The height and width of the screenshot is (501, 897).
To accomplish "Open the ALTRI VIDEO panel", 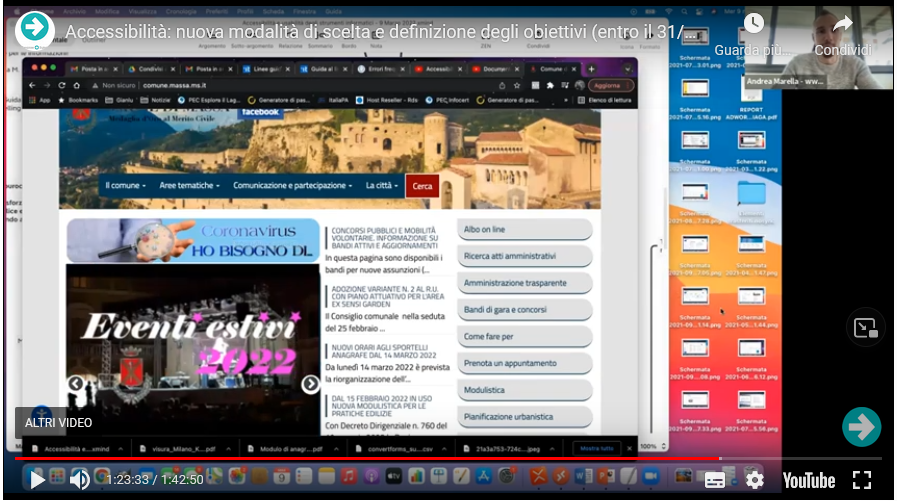I will point(58,423).
